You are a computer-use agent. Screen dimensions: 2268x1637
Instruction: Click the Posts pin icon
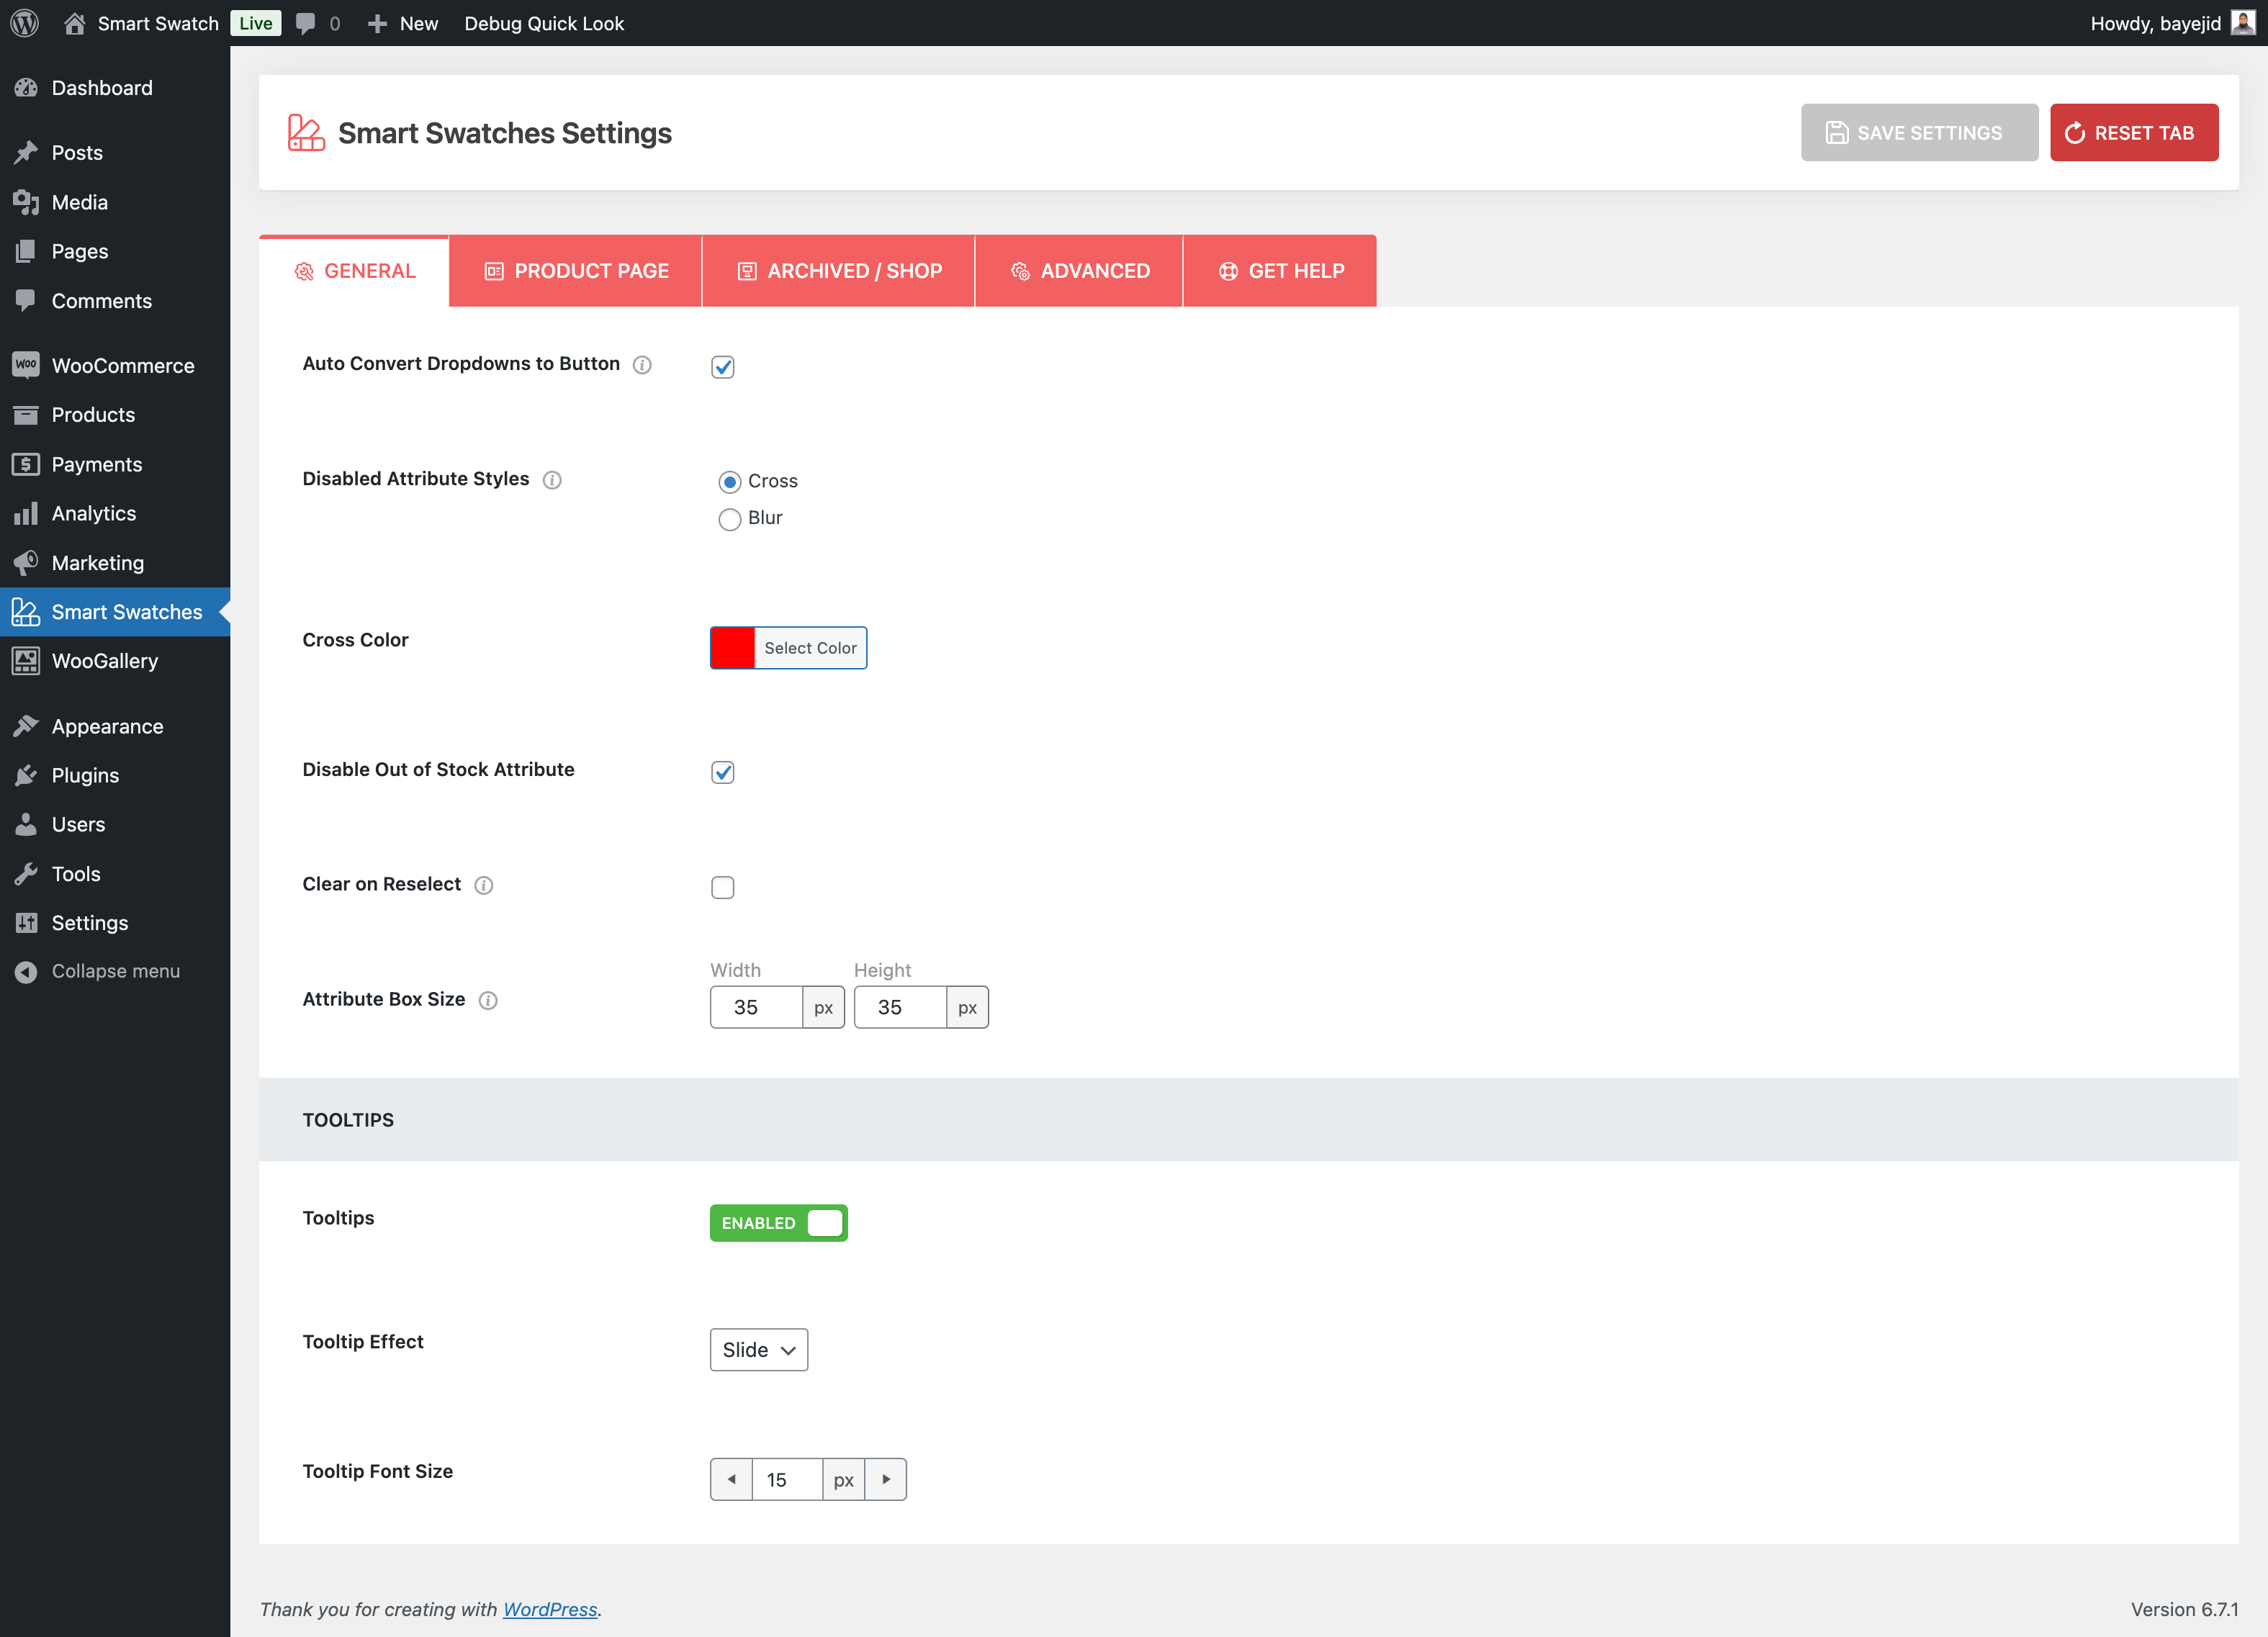tap(26, 152)
